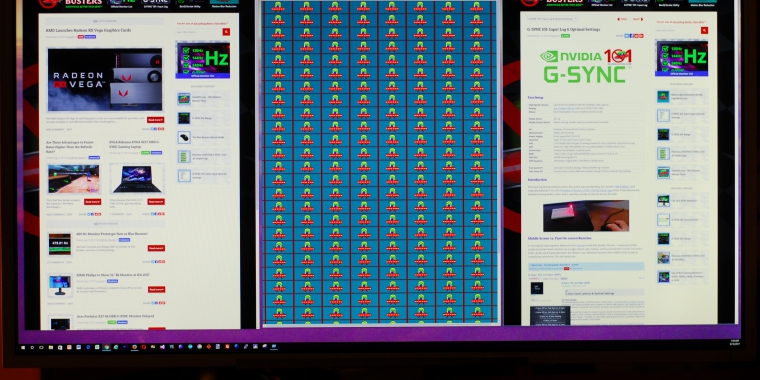Click the NVIDIA G-SYNC 101 header image
Screen dimensions: 760x380
[586, 66]
